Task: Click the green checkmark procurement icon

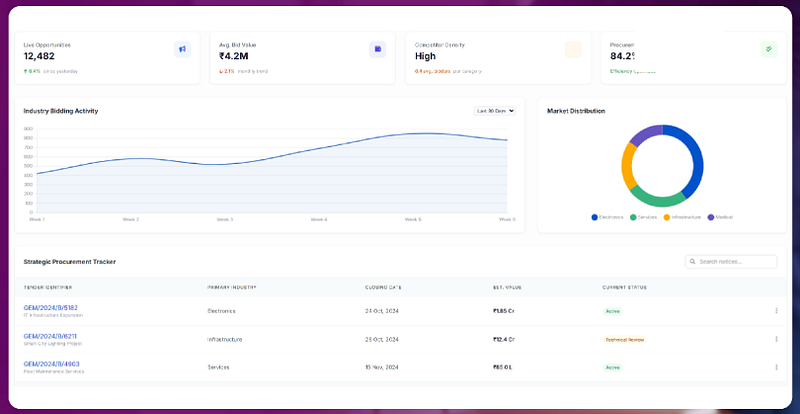Action: 769,50
